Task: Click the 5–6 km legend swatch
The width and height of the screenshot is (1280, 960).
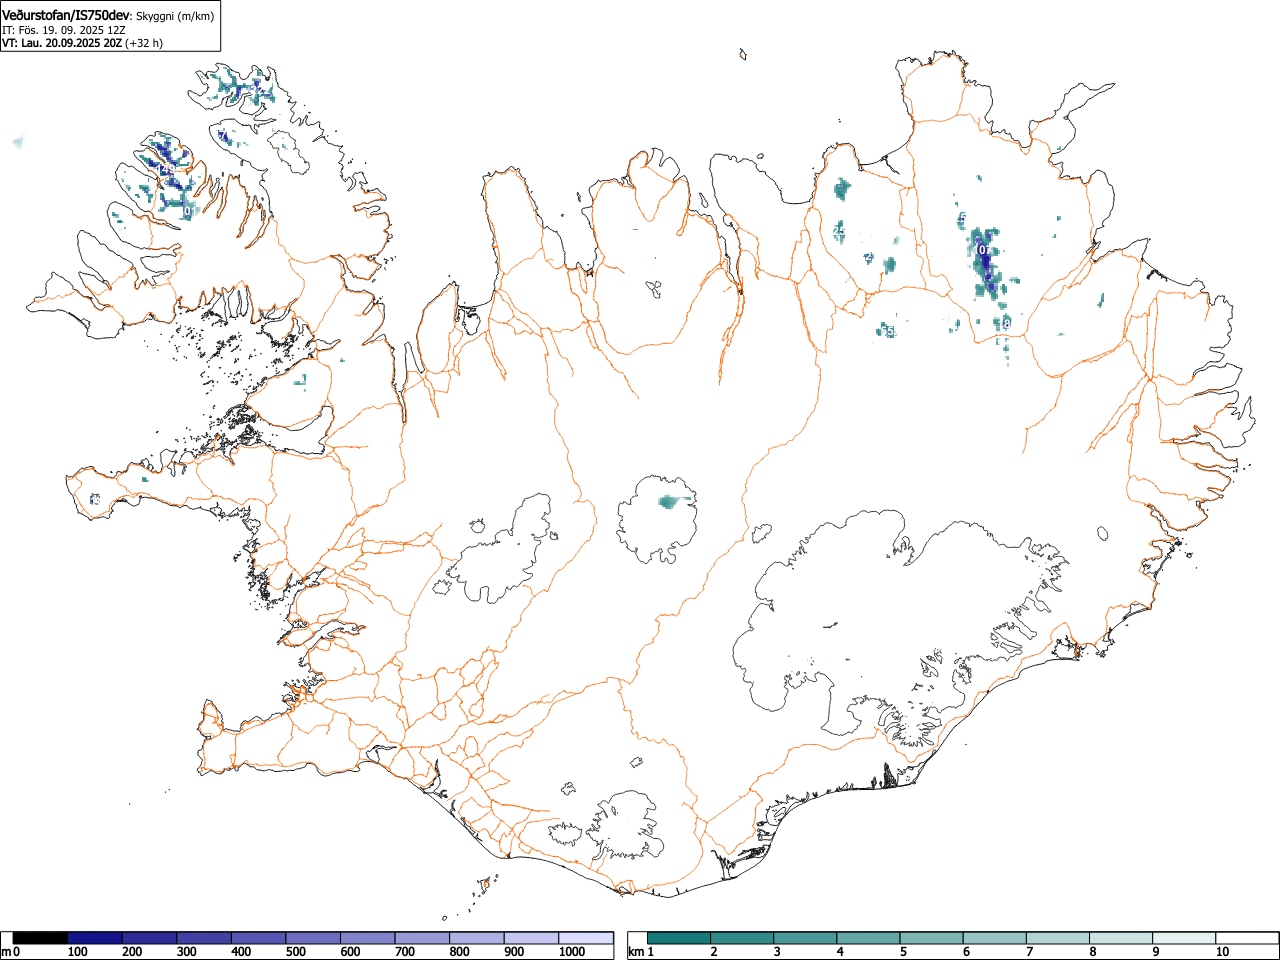Action: click(931, 938)
